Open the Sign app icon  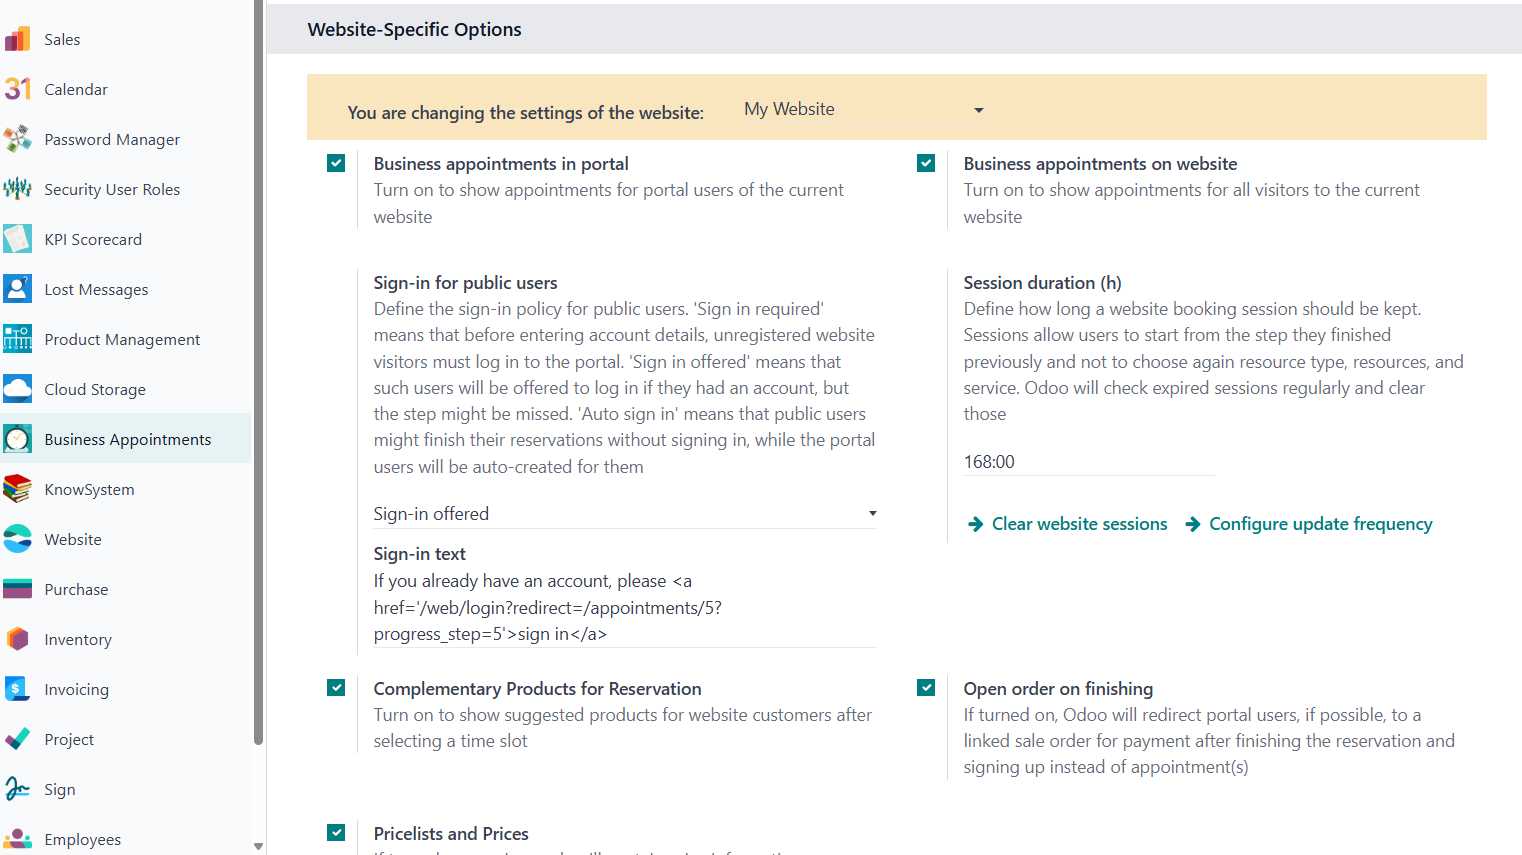click(x=17, y=789)
